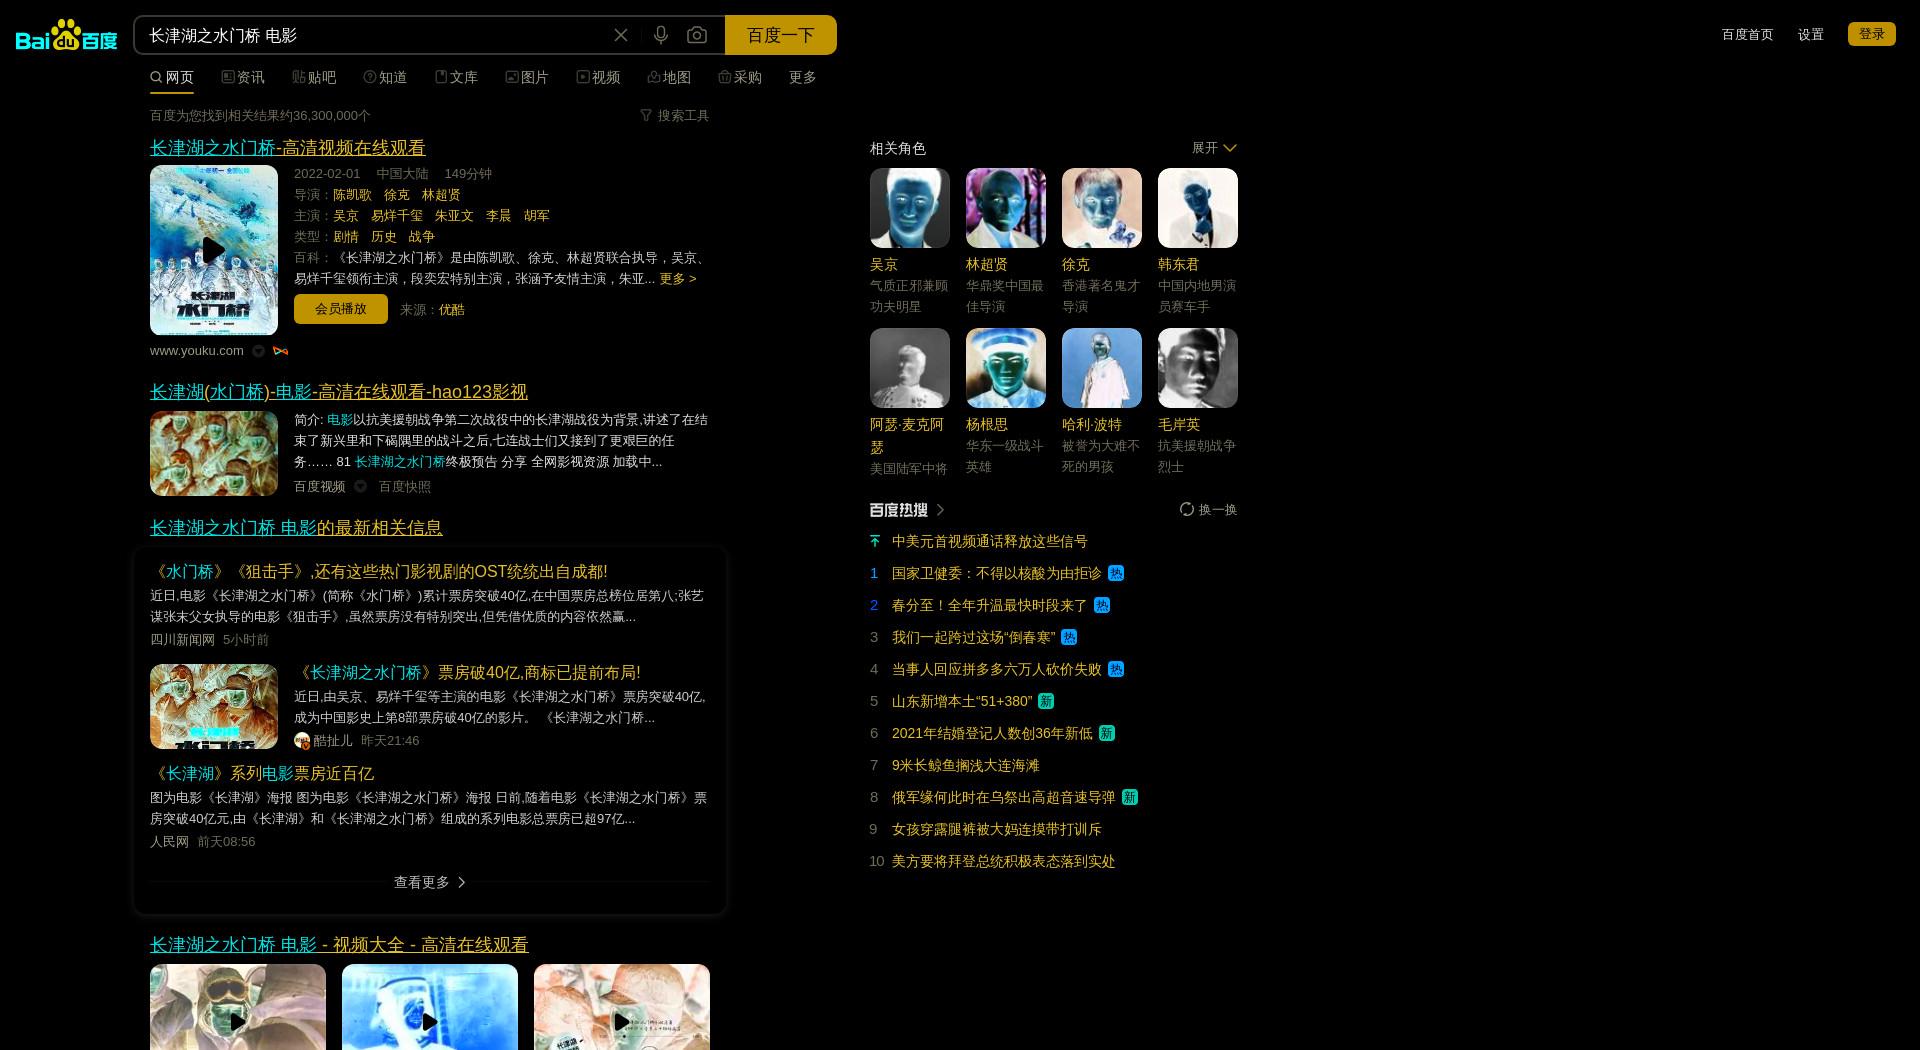
Task: Click the Youku logo icon beside the URL
Action: [x=280, y=351]
